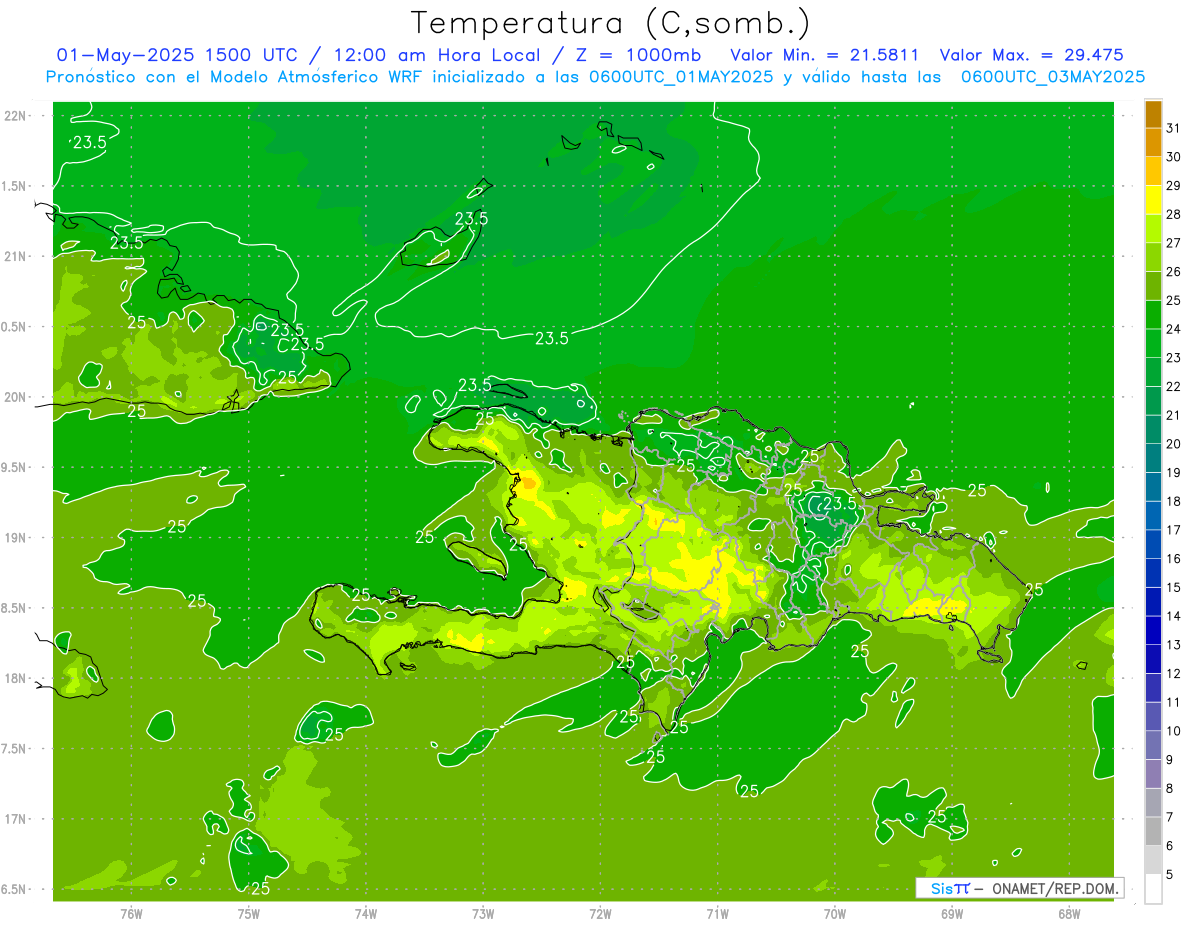Click the '20N' latitude label
This screenshot has height=927, width=1200.
pos(16,397)
